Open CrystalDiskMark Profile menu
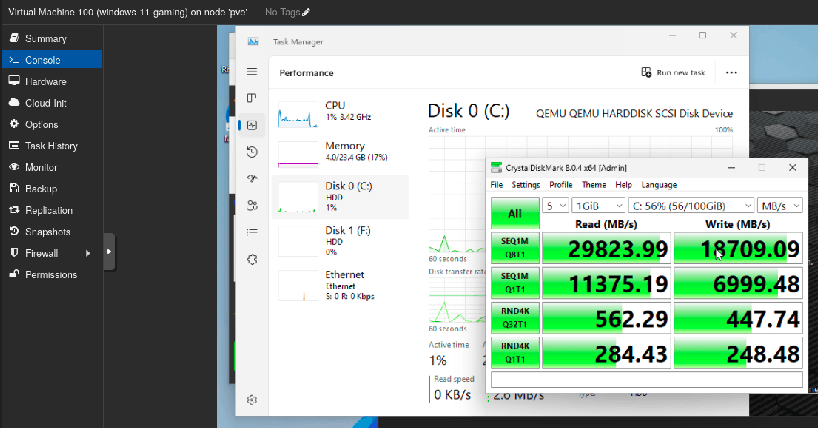Screen dimensions: 818x428 (561, 185)
